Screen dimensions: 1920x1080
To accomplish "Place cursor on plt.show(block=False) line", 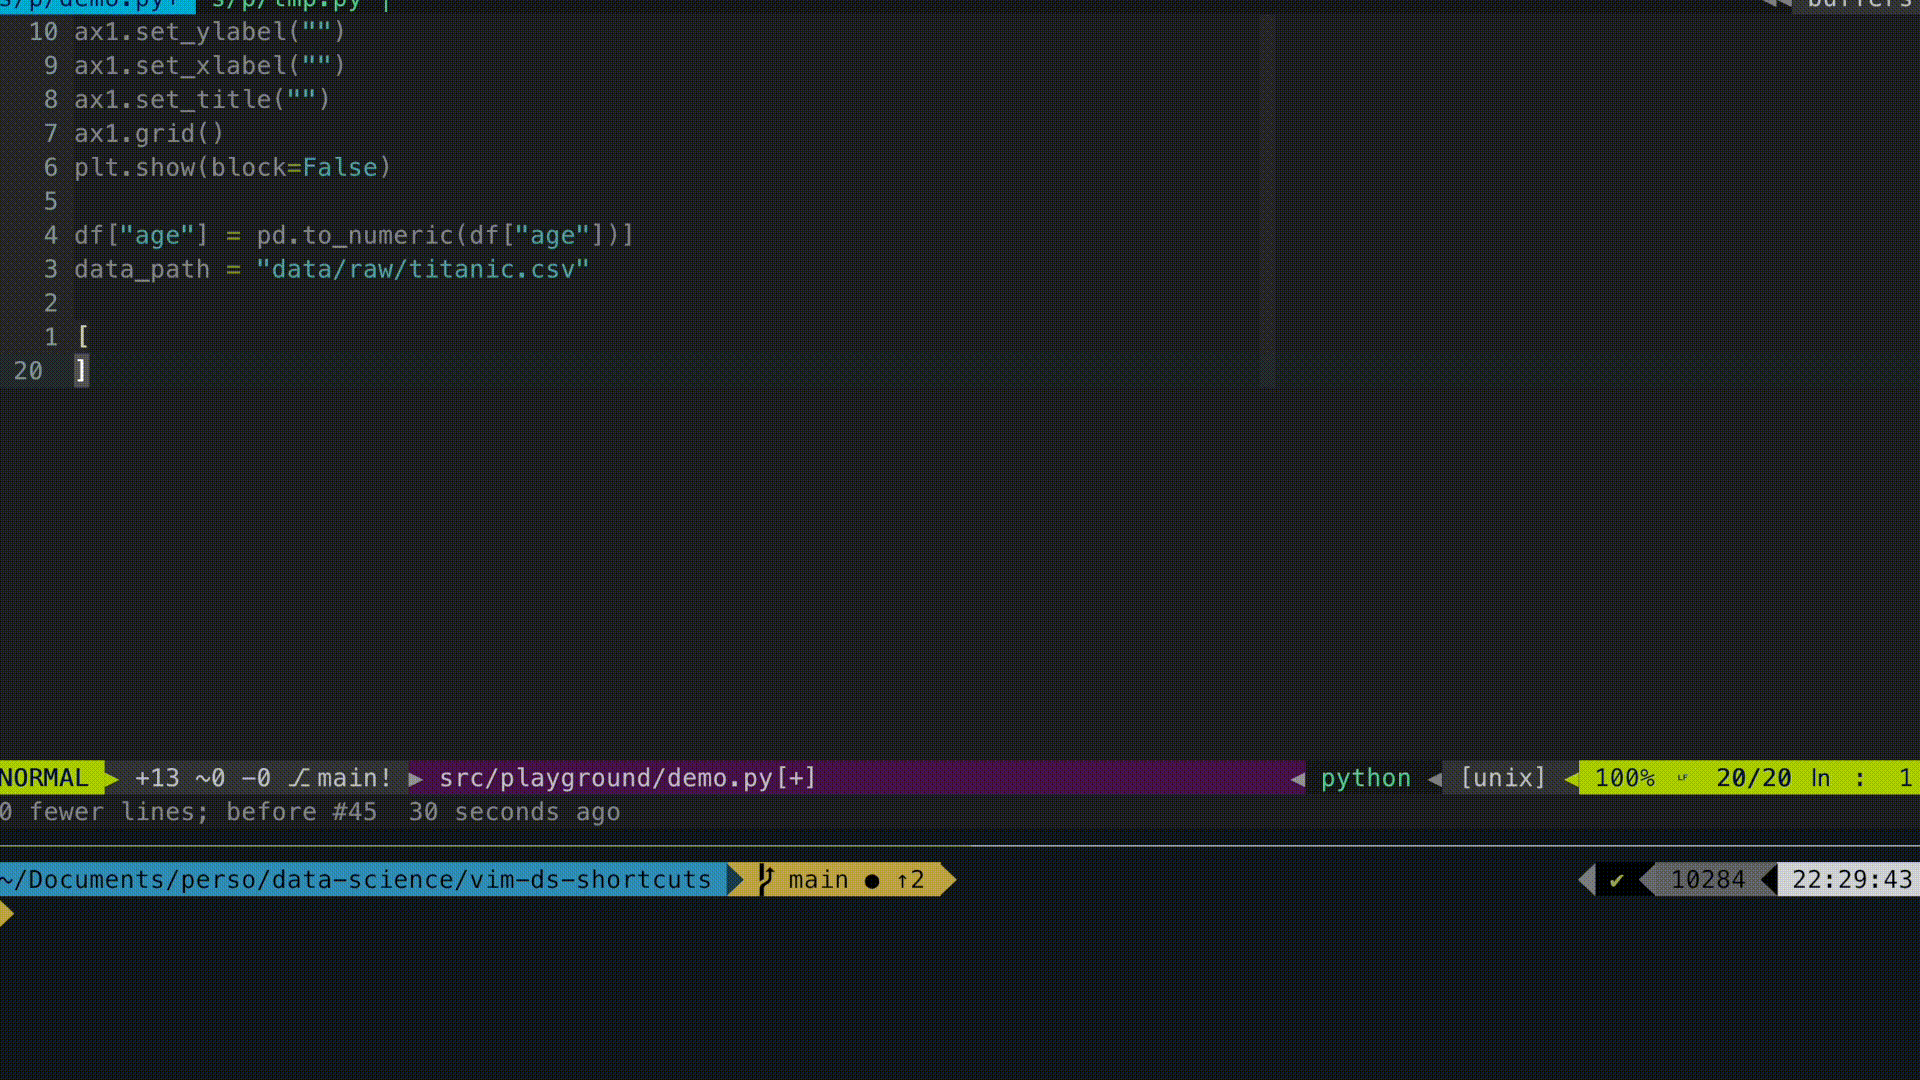I will (x=232, y=167).
